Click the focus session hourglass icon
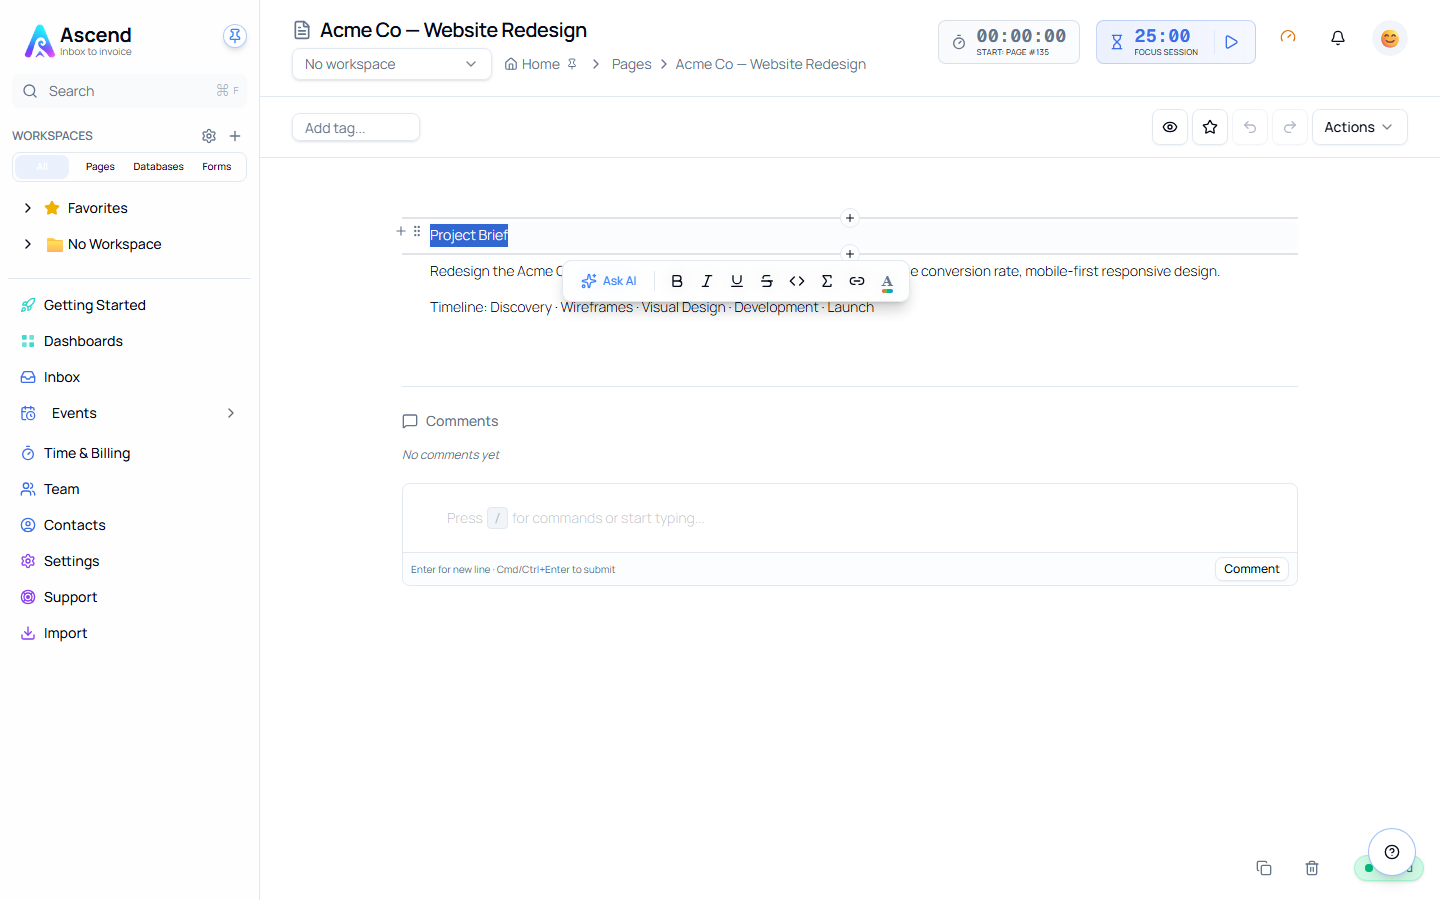1440x900 pixels. pyautogui.click(x=1117, y=42)
